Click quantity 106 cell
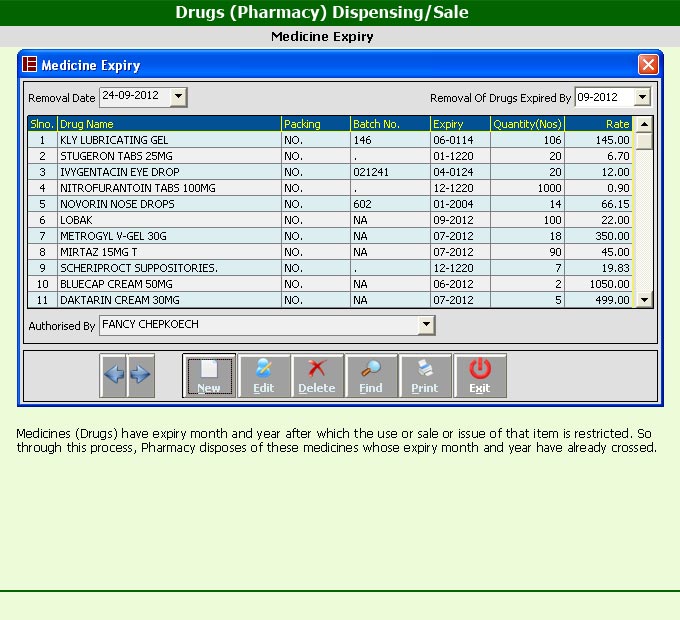Screen dimensions: 680x620 pyautogui.click(x=527, y=140)
